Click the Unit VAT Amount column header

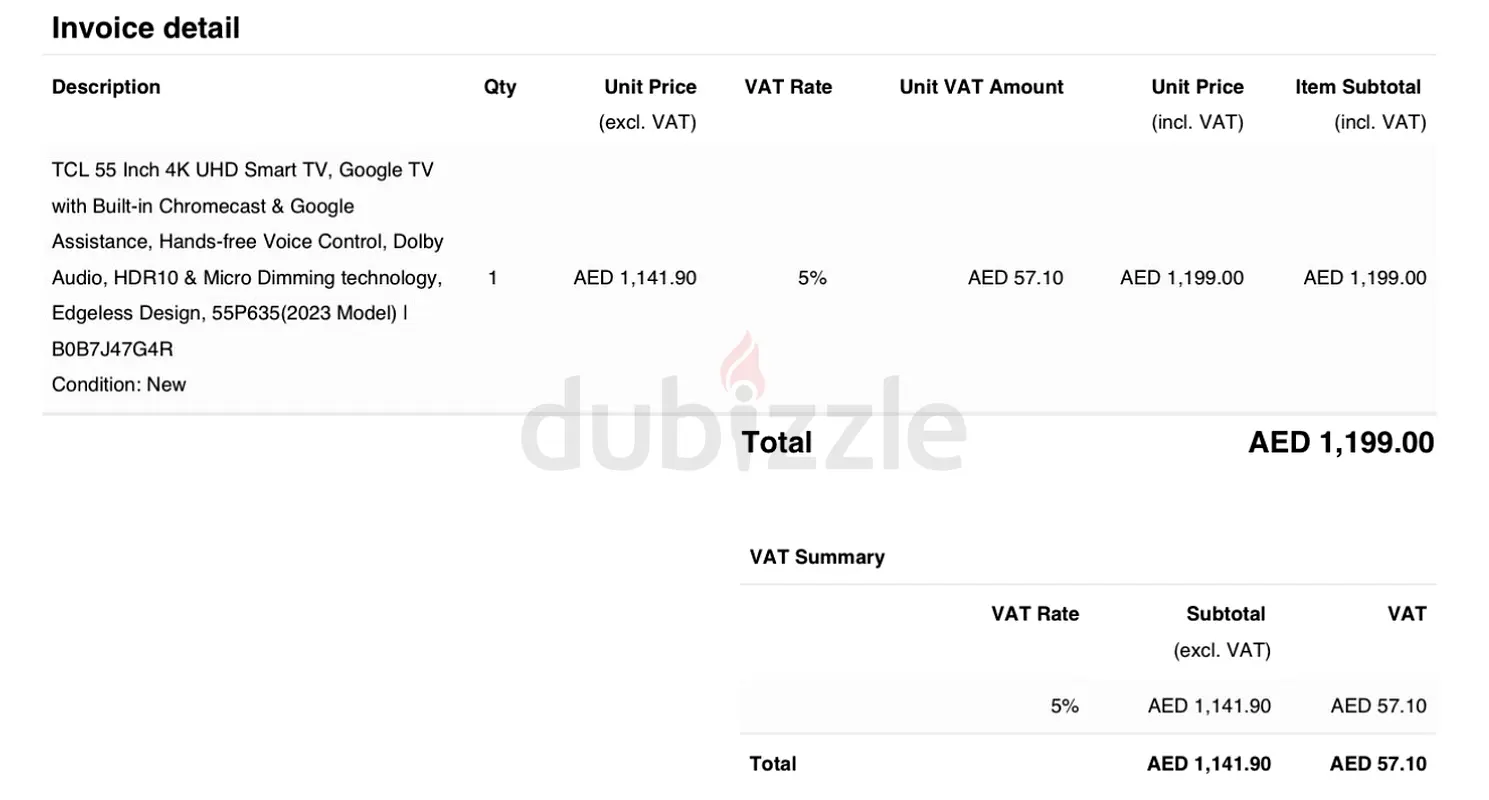coord(981,87)
